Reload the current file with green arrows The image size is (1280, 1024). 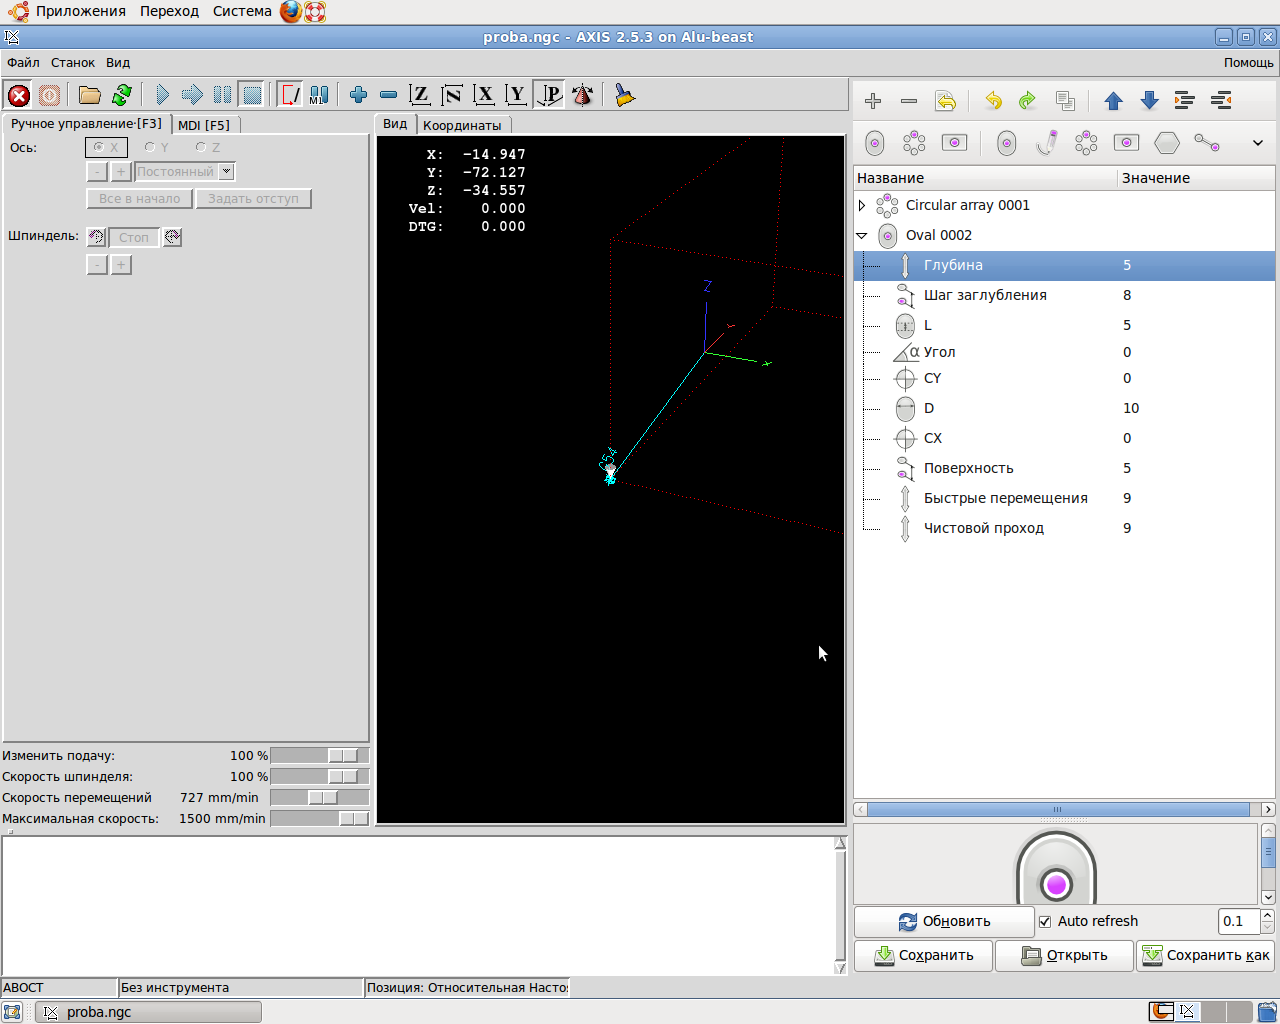[x=122, y=96]
